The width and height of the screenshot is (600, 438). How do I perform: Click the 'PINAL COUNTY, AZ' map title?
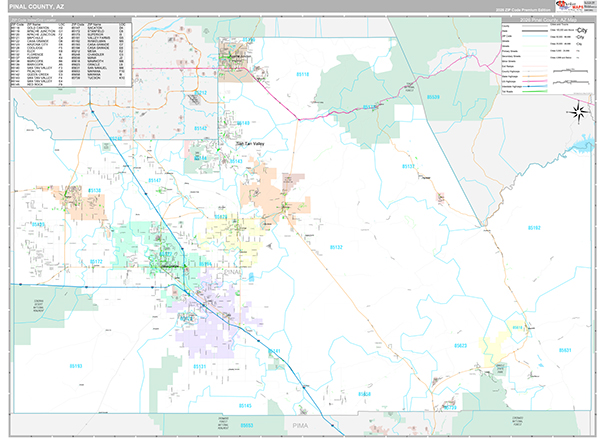(37, 7)
